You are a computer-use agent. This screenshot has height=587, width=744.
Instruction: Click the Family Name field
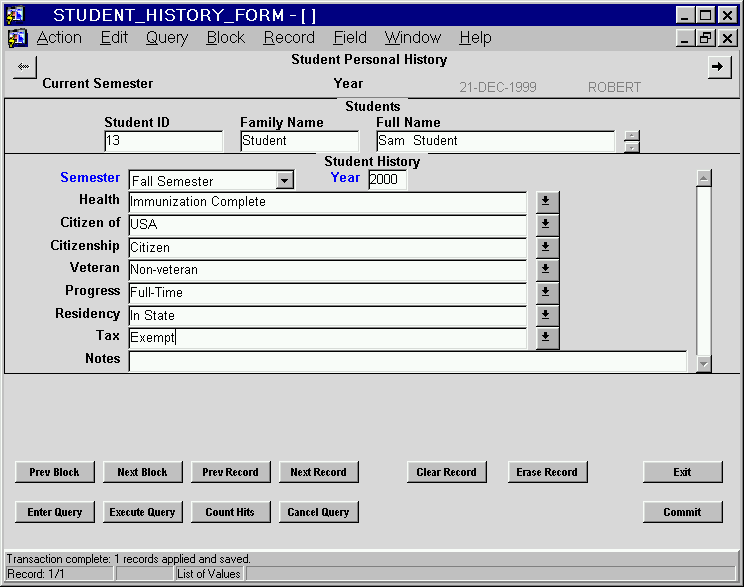point(299,141)
